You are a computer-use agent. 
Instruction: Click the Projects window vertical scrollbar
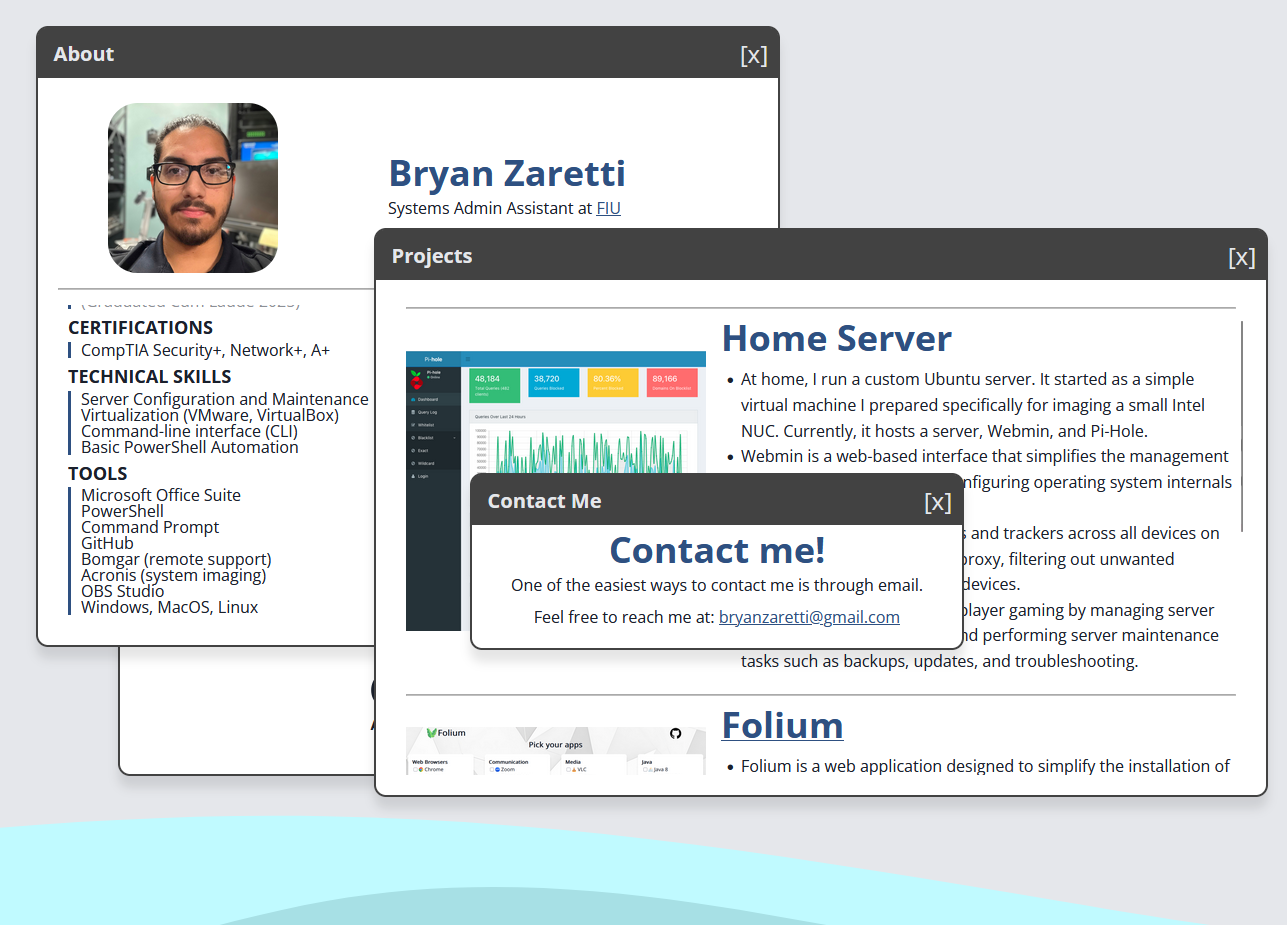point(1242,426)
